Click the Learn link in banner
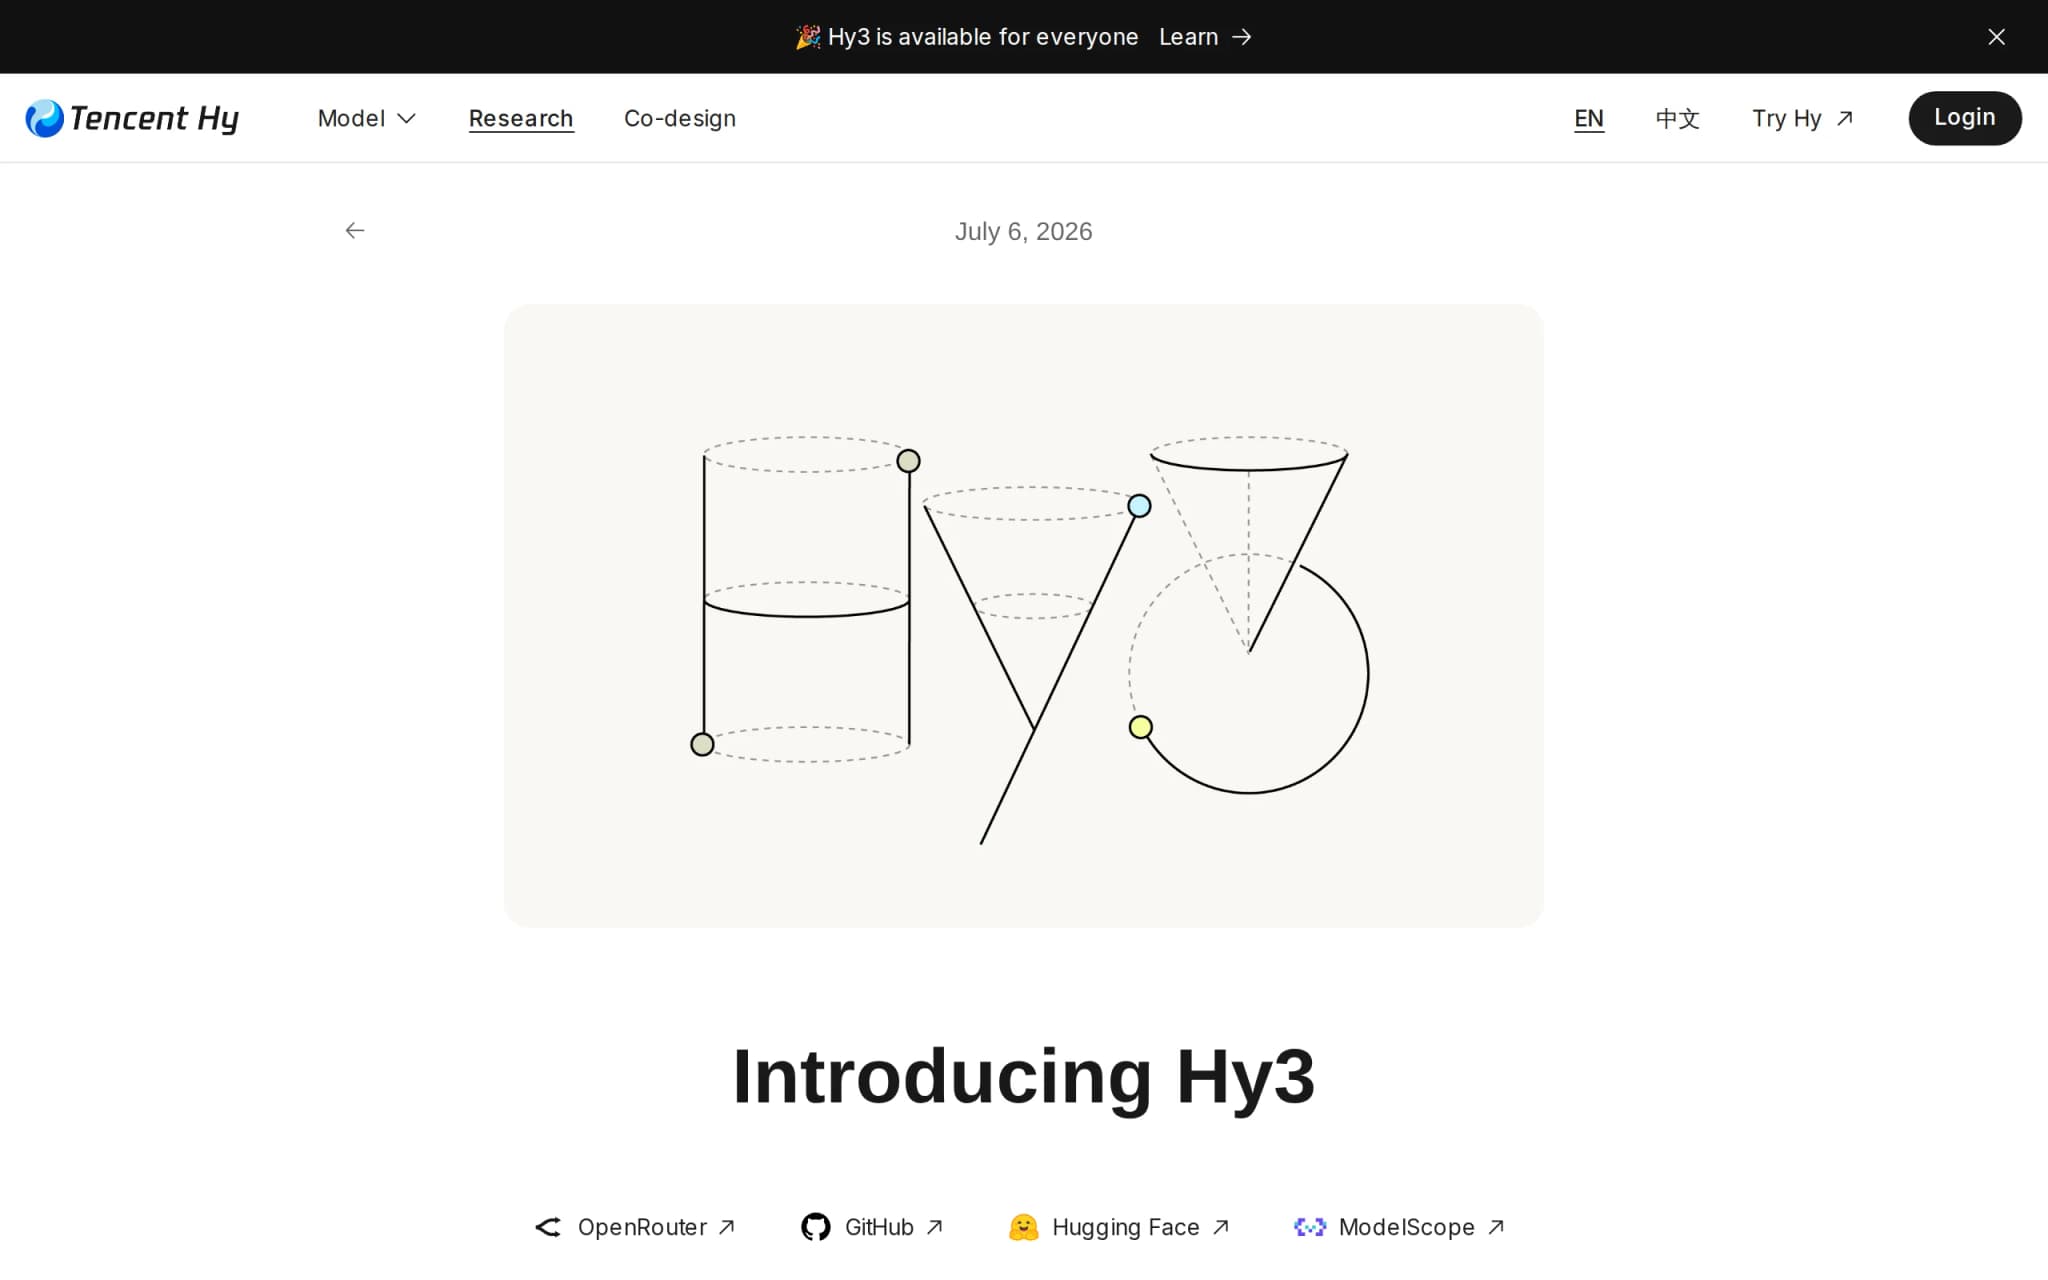2048x1280 pixels. coord(1205,37)
